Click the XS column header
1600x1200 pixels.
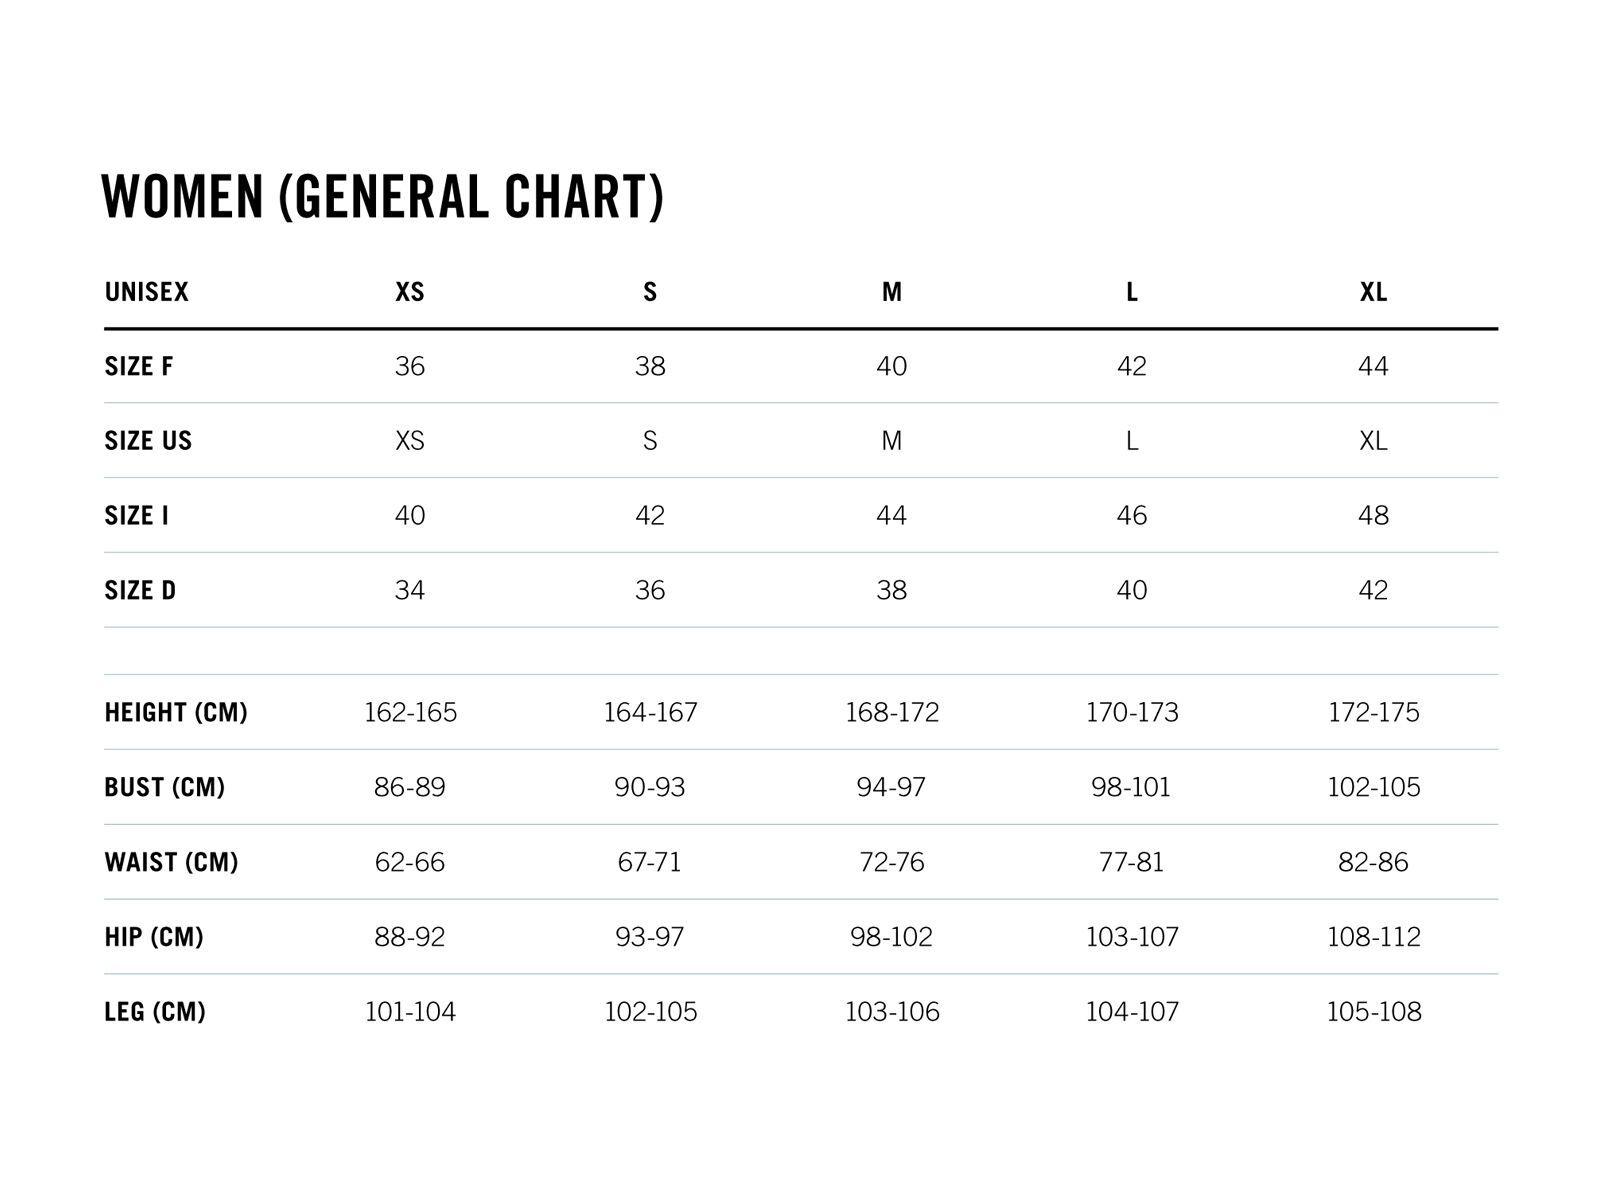click(410, 292)
